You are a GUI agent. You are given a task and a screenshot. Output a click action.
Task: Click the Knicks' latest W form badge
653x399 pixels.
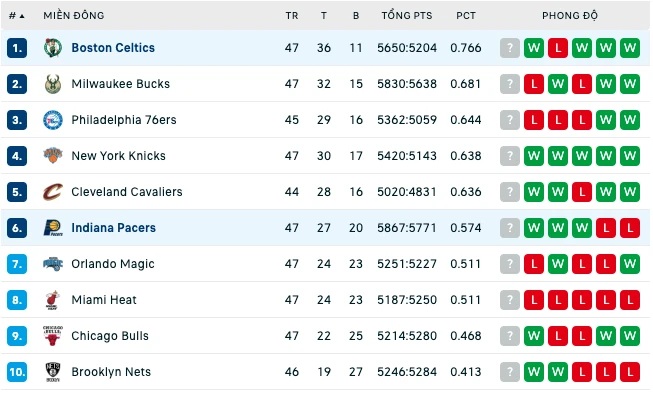coord(534,156)
